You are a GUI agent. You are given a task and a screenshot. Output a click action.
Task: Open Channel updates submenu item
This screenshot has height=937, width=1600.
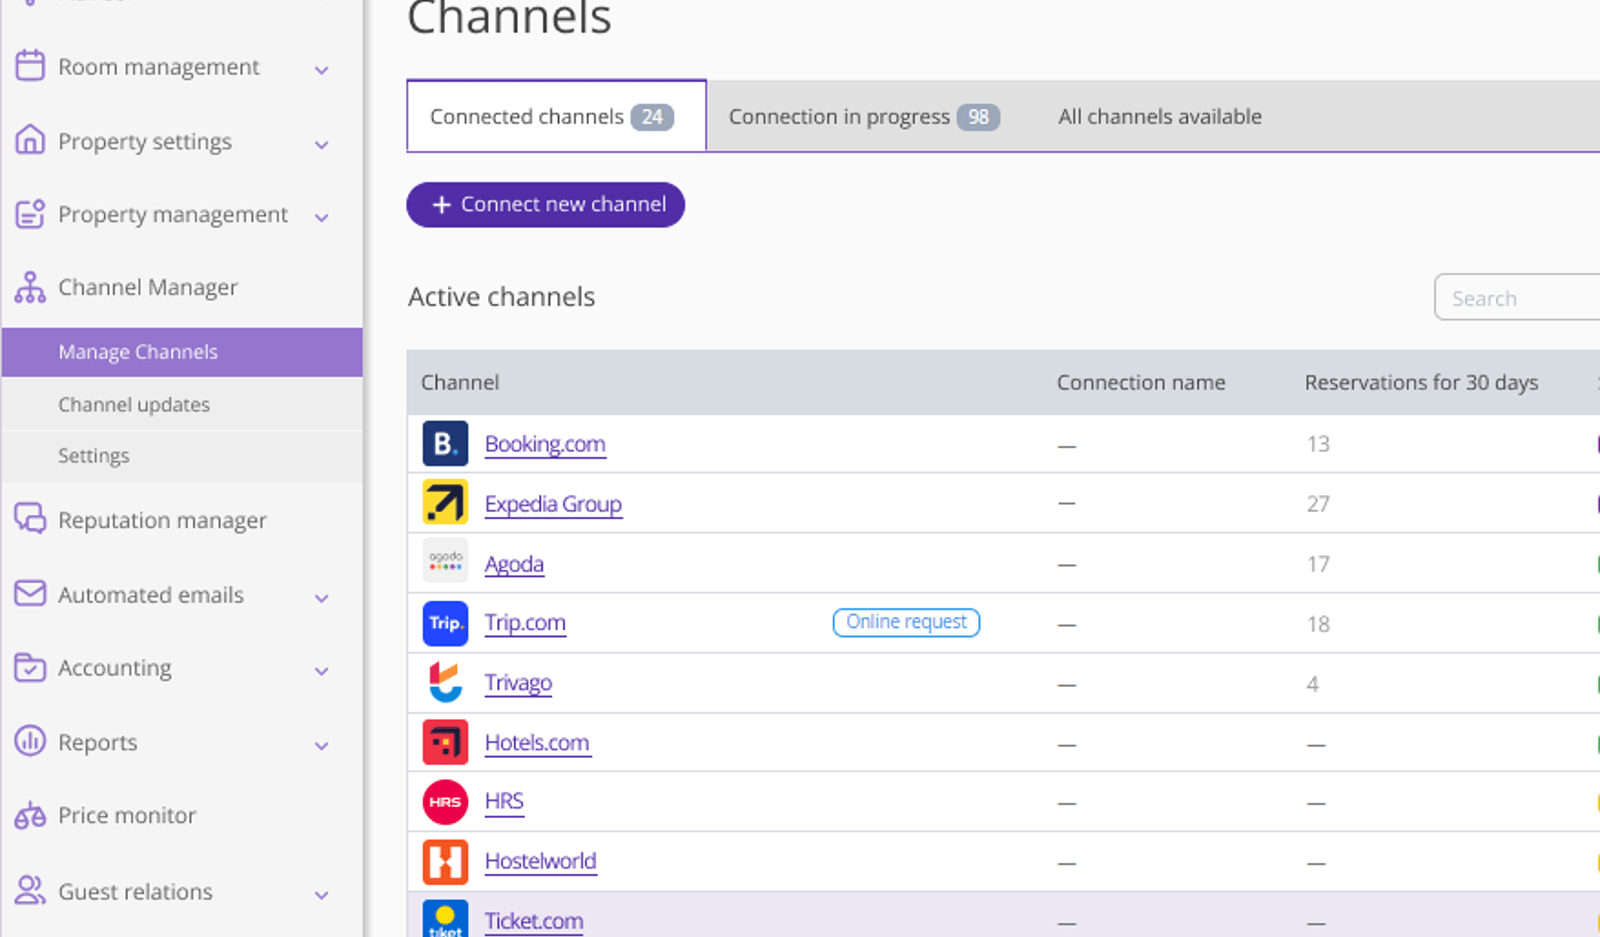click(134, 404)
